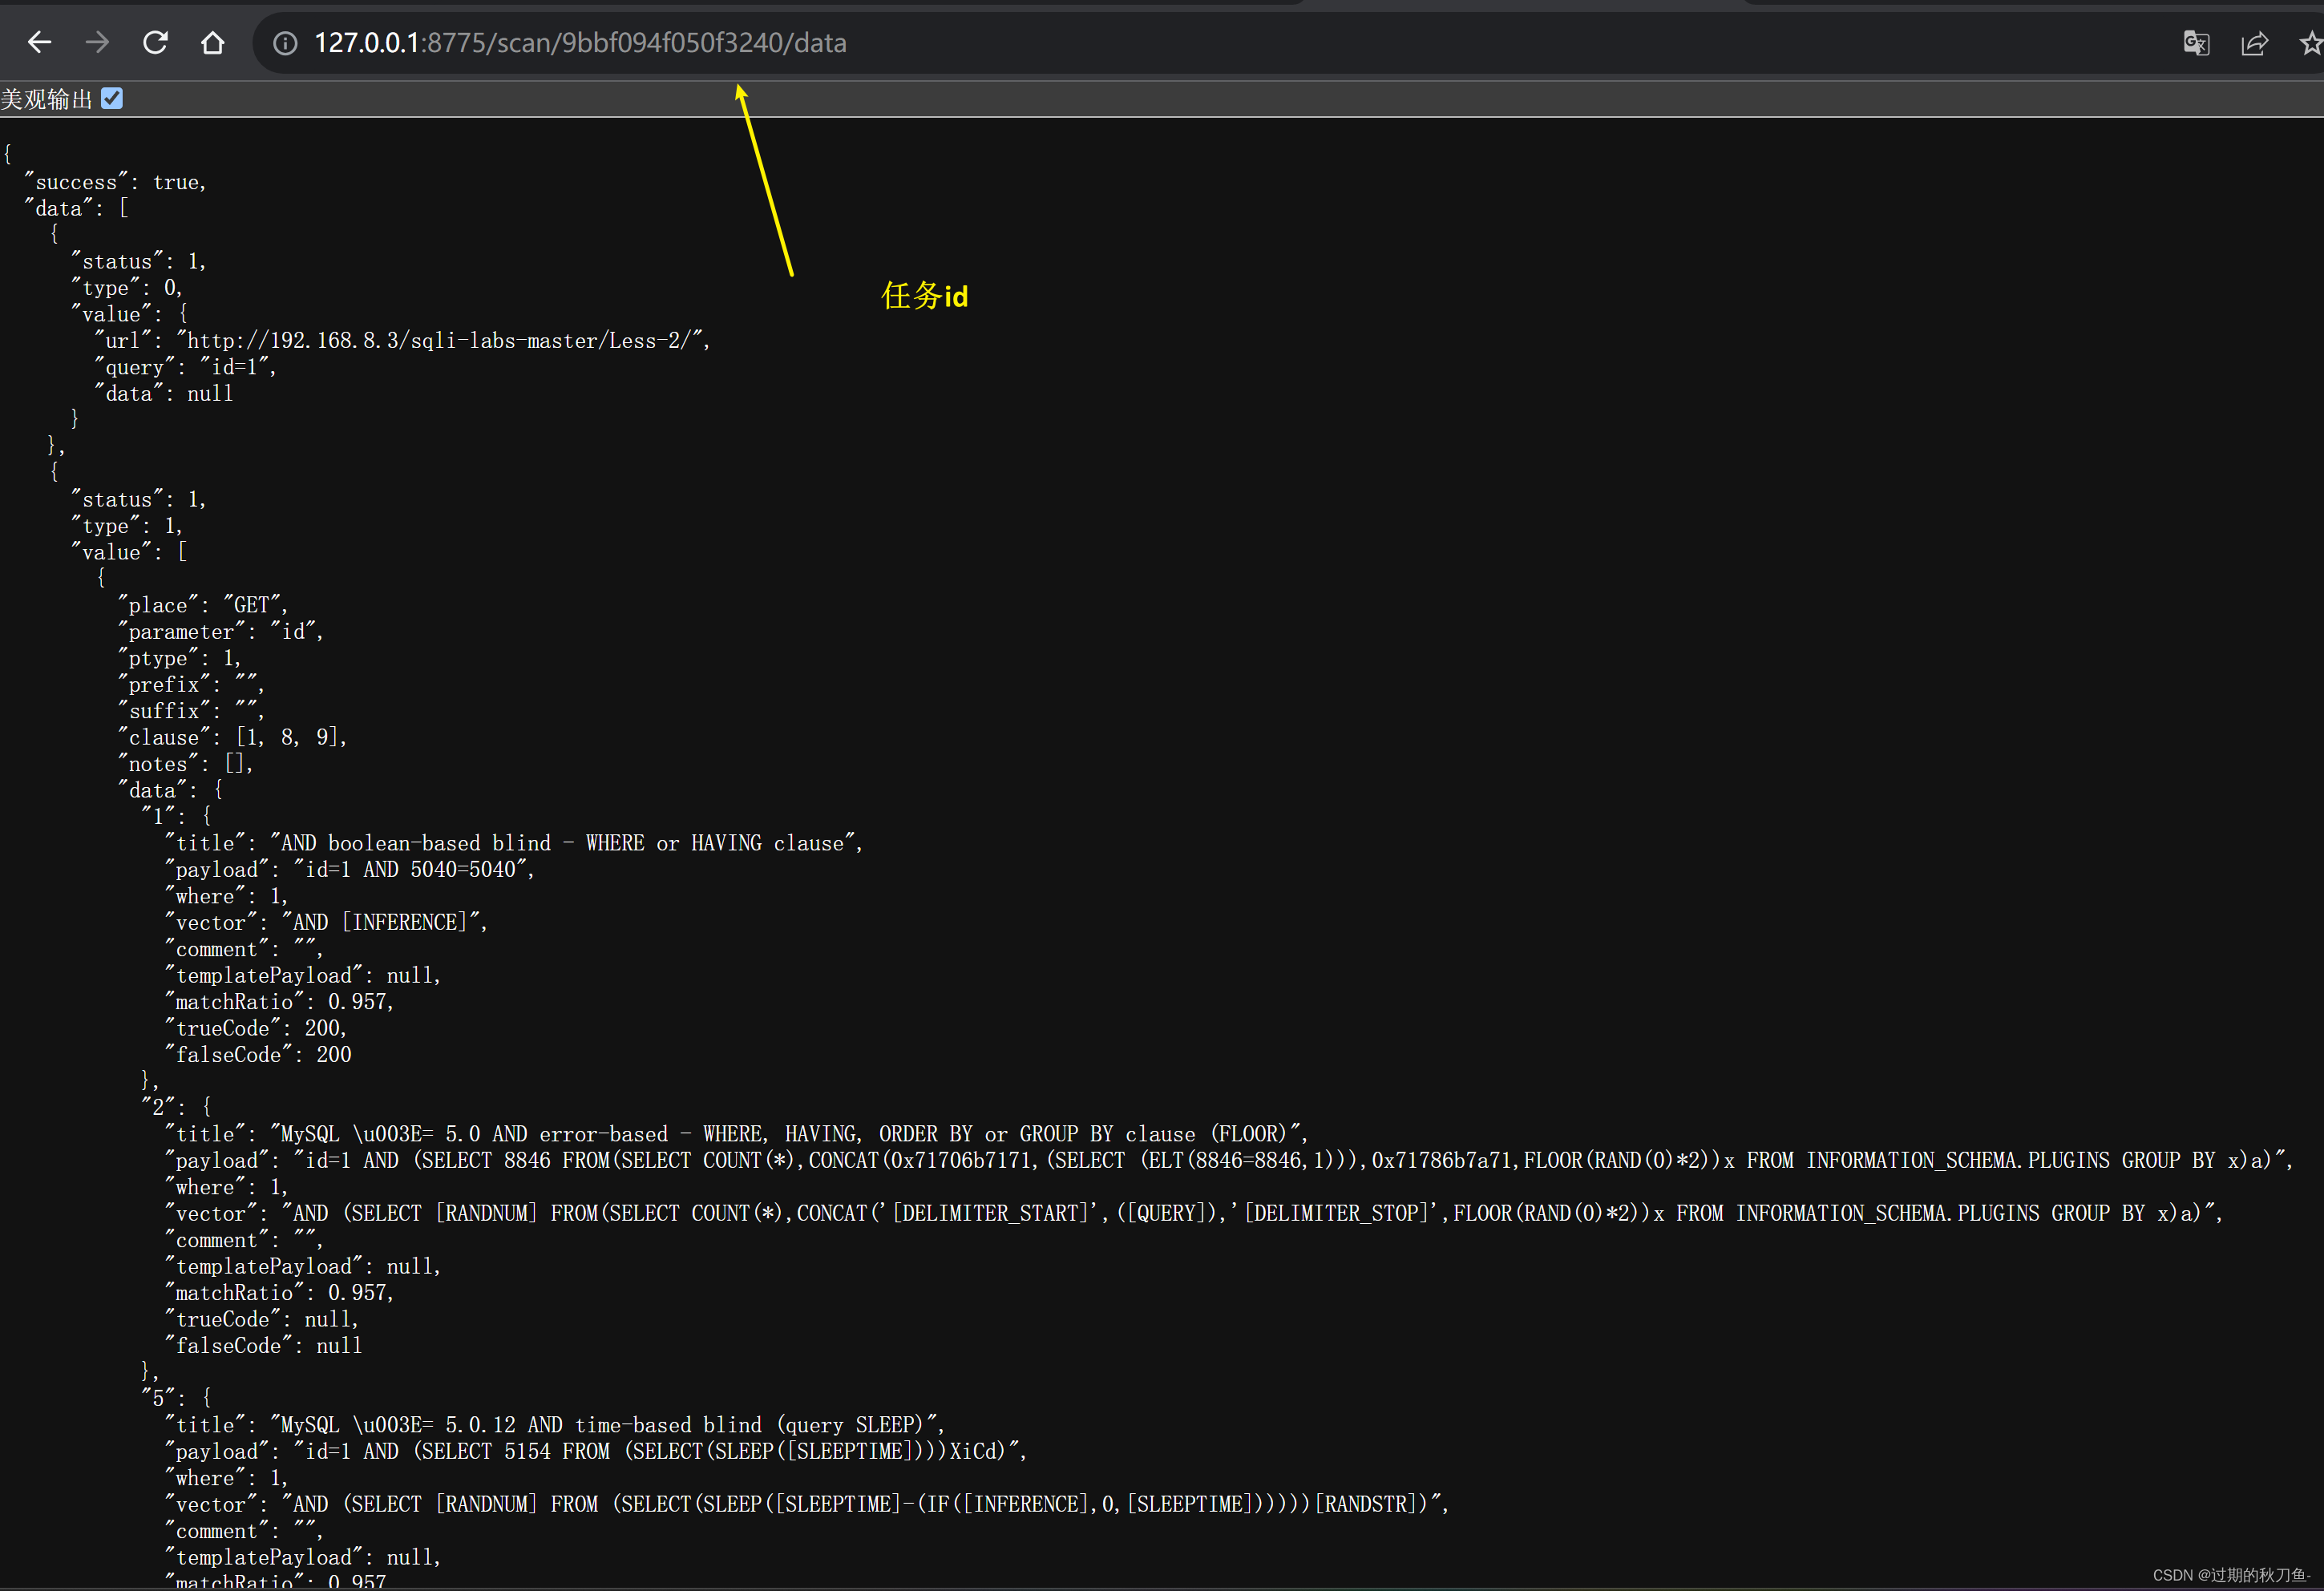Reload the current page

point(155,42)
